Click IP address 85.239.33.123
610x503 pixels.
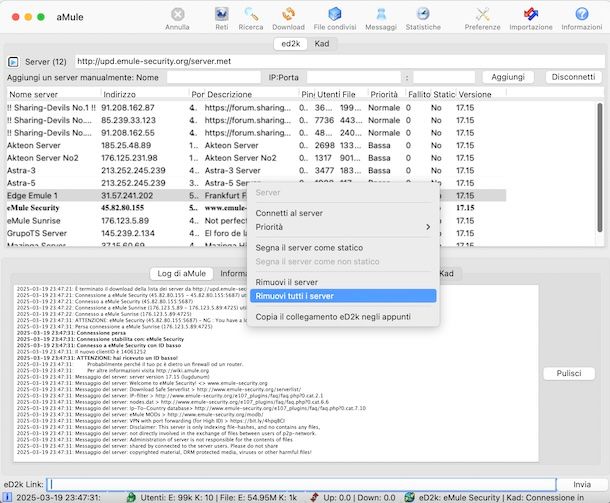128,120
